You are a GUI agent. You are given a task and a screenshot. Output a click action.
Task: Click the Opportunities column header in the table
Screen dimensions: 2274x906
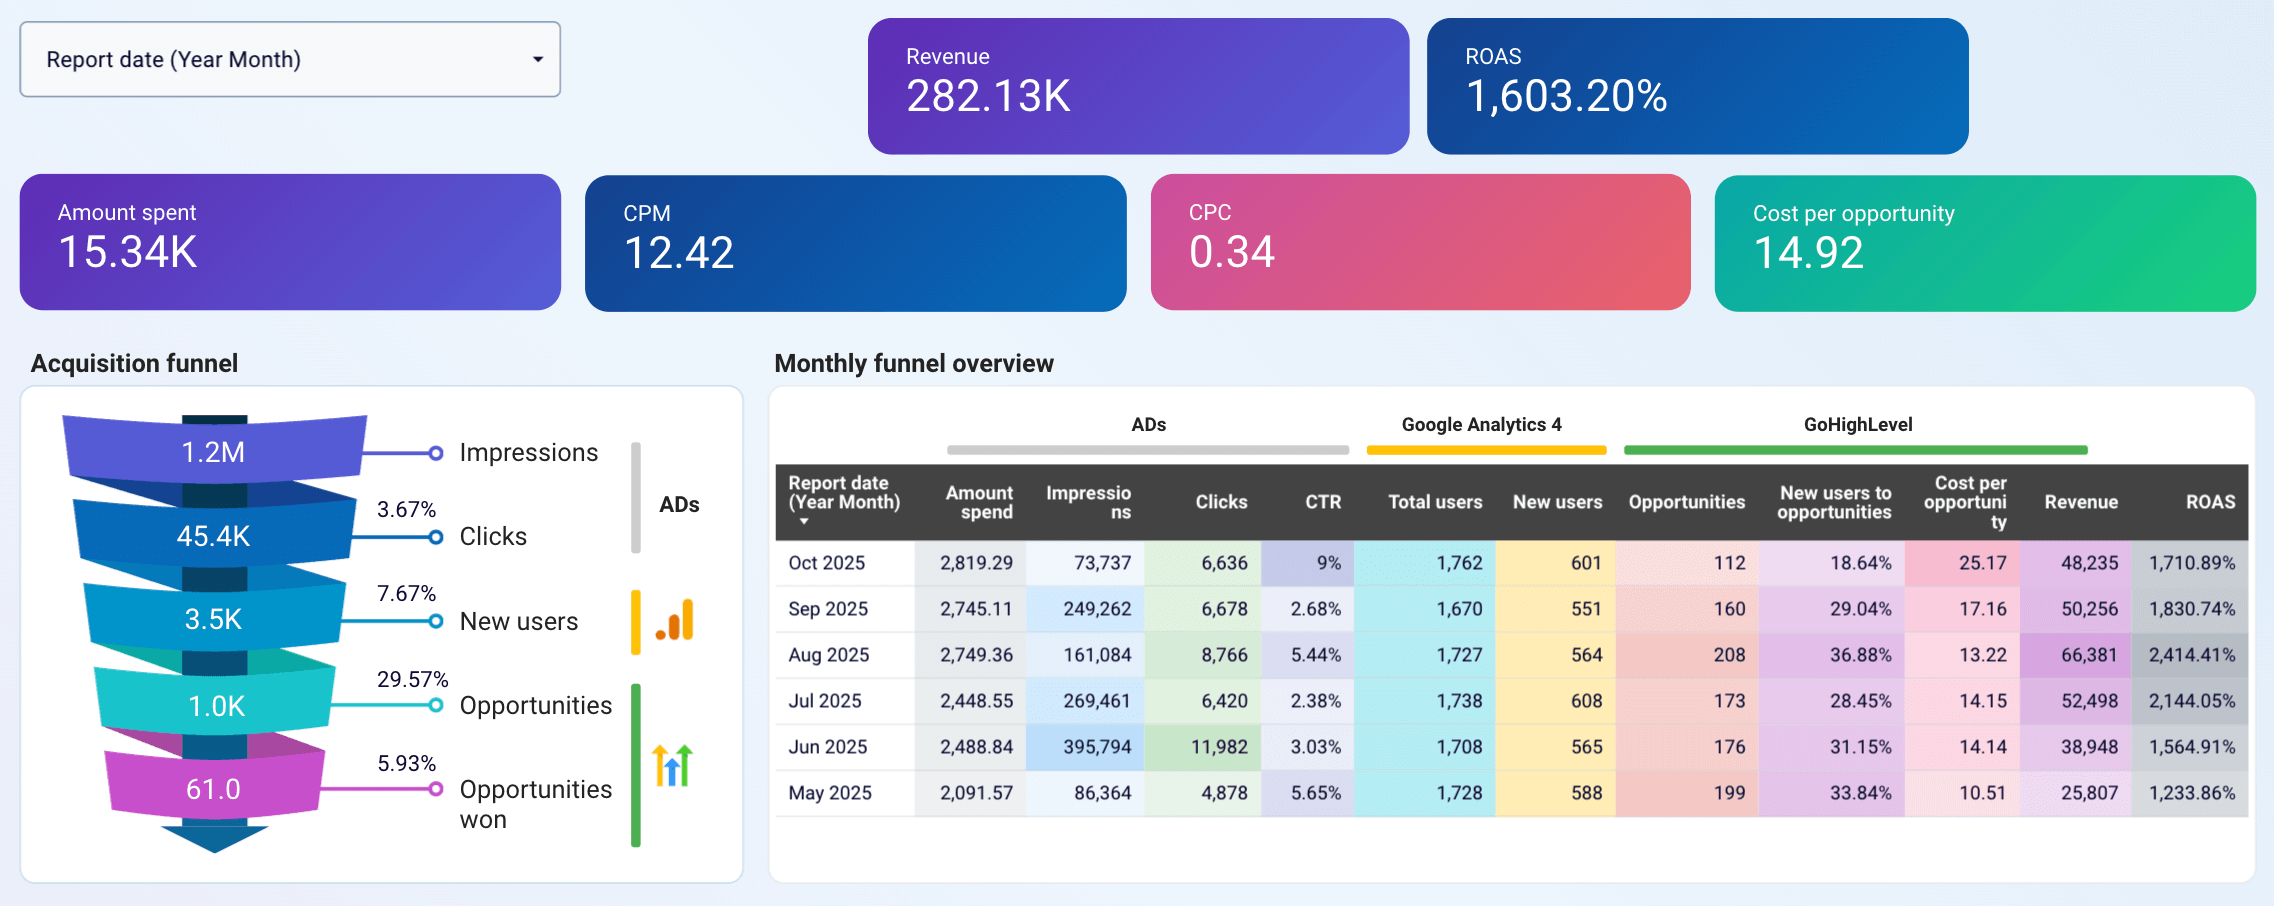[x=1686, y=502]
